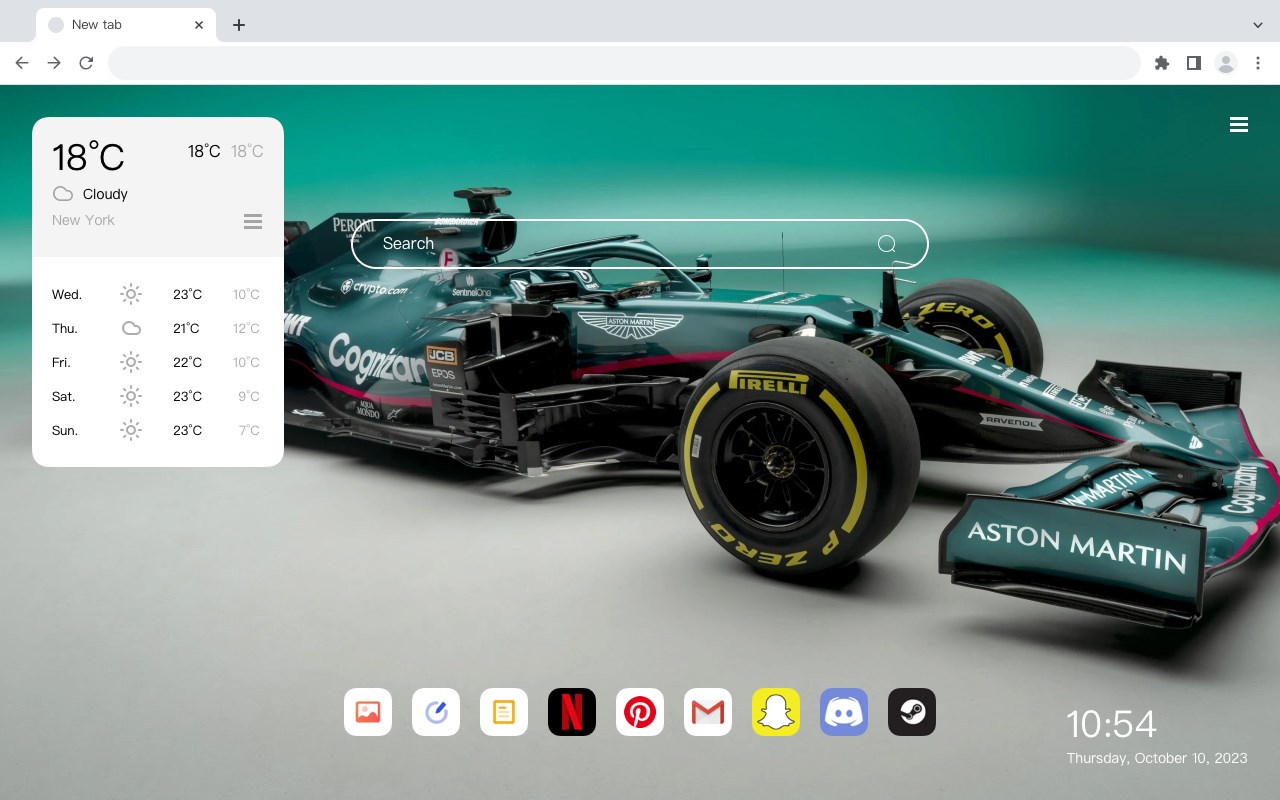Open the page hamburger menu at top right
Screen dimensions: 1280x800
(x=1239, y=124)
